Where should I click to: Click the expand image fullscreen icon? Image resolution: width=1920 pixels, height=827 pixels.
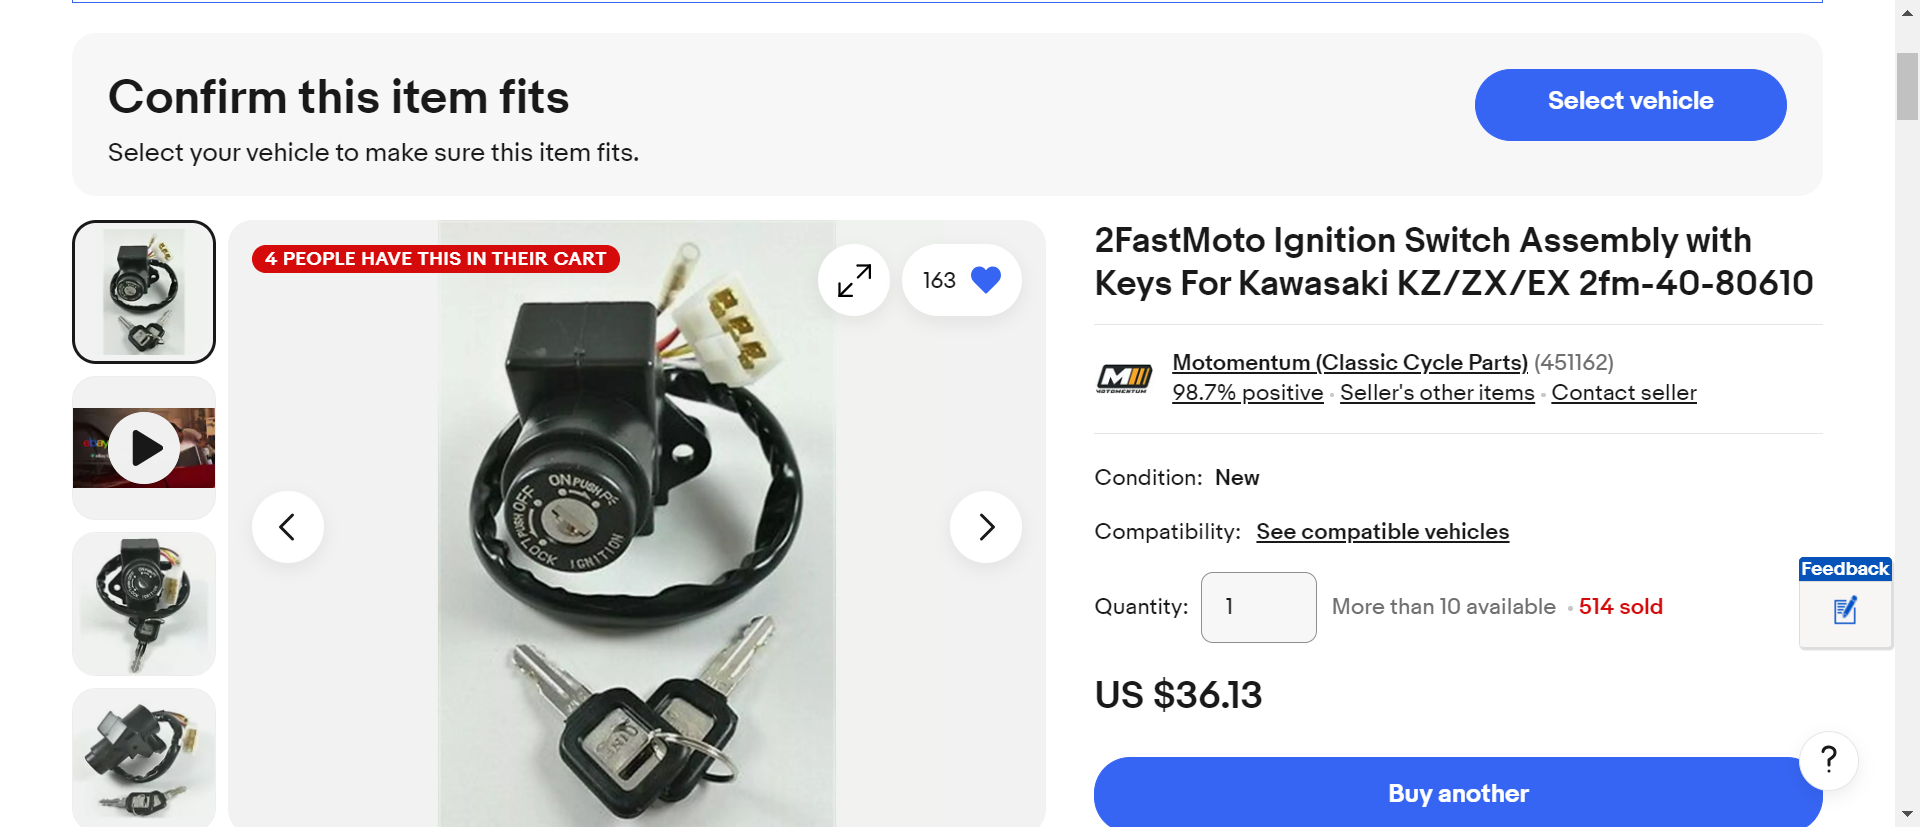pyautogui.click(x=854, y=280)
